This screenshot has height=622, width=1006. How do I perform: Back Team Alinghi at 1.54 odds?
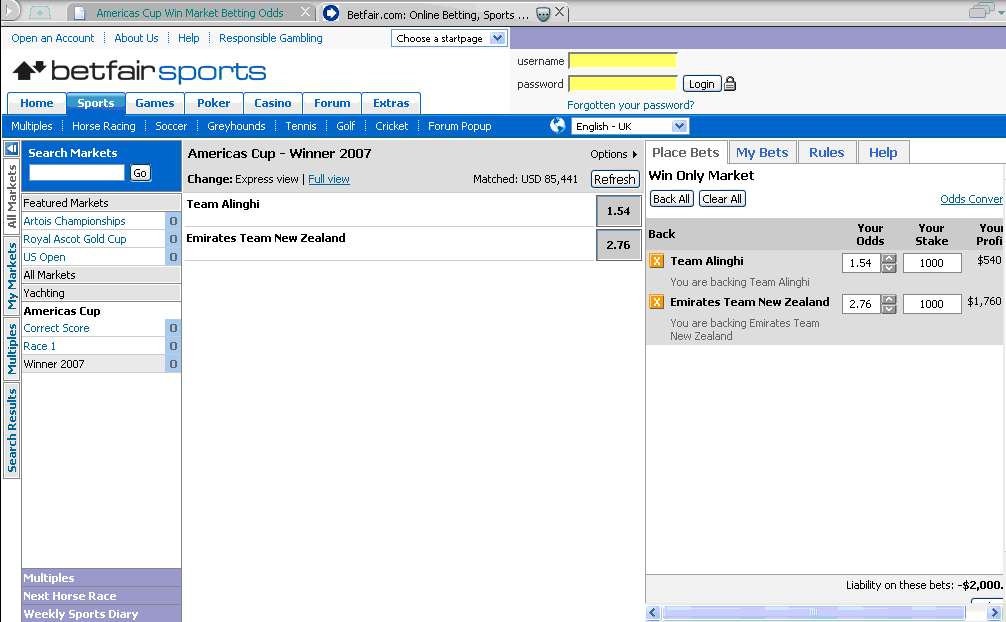[618, 211]
